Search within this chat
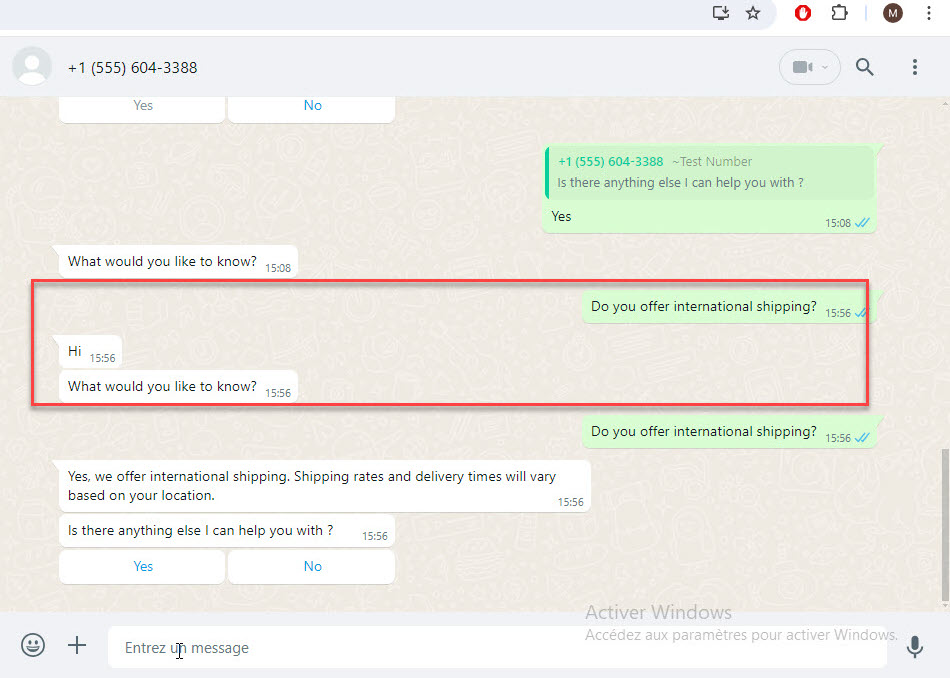Screen dimensions: 950x678 (865, 67)
